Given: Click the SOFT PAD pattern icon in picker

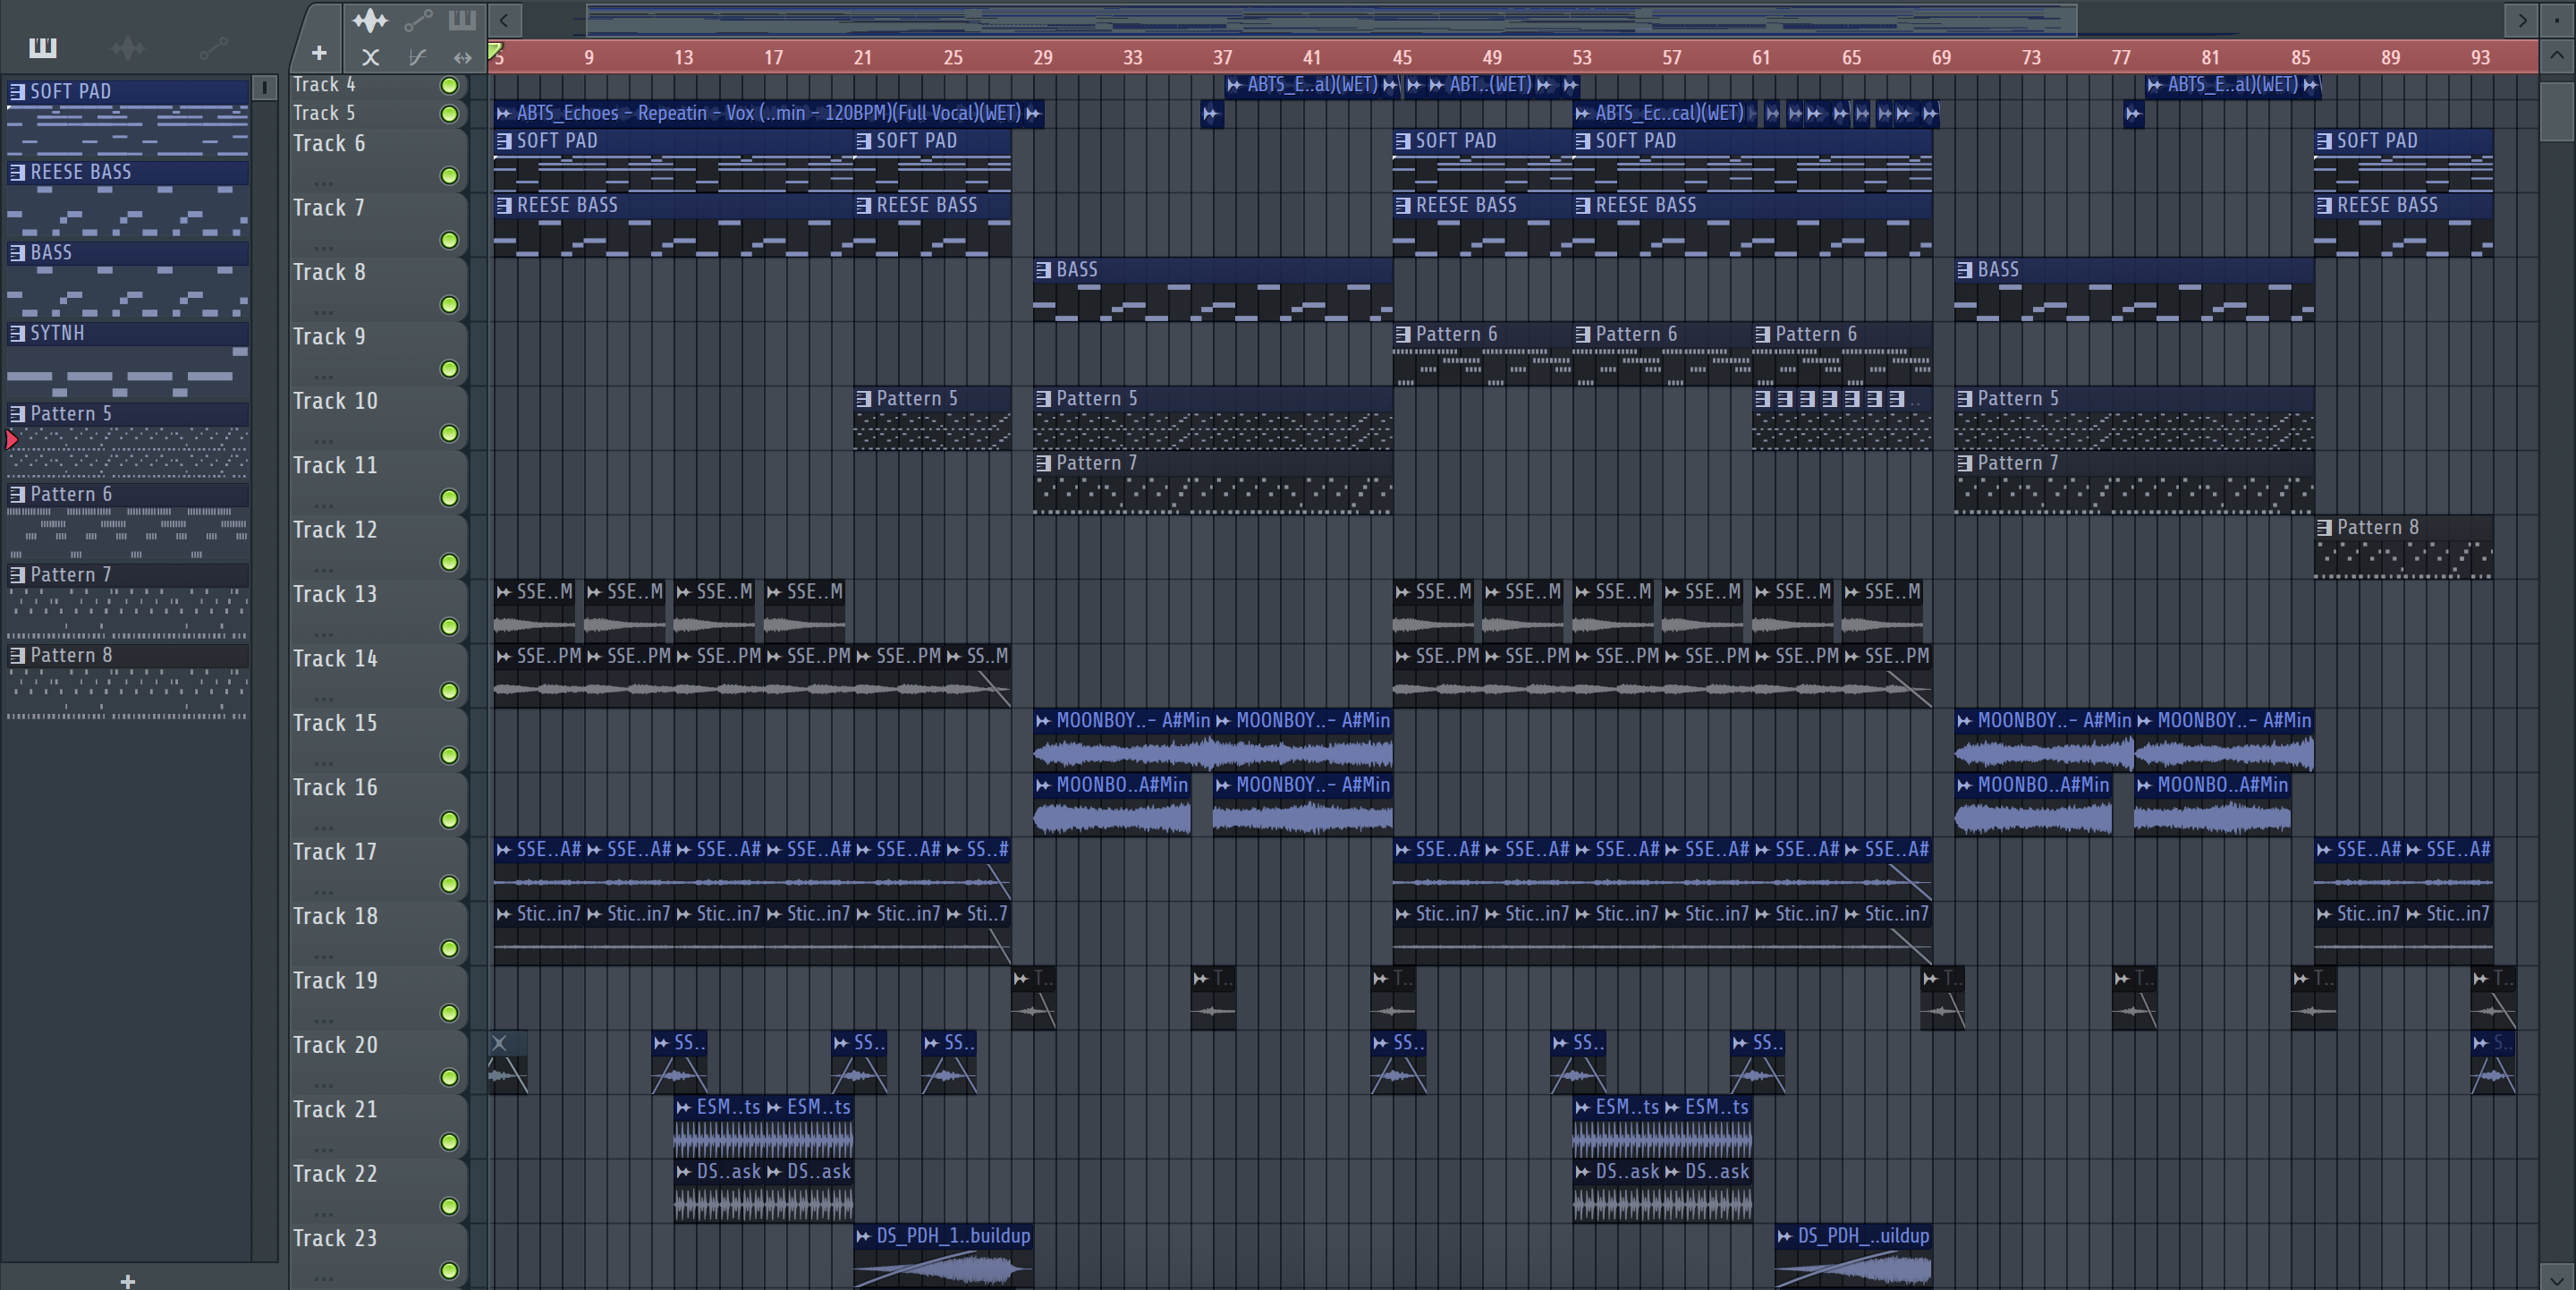Looking at the screenshot, I should point(17,91).
